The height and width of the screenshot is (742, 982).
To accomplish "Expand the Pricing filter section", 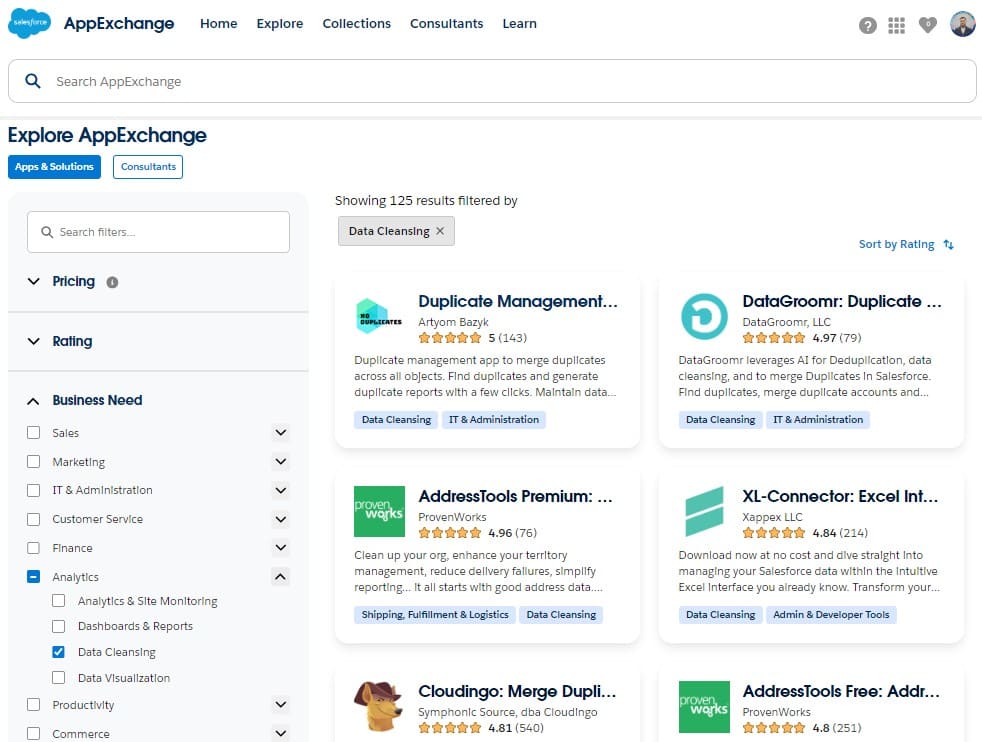I will click(x=34, y=281).
